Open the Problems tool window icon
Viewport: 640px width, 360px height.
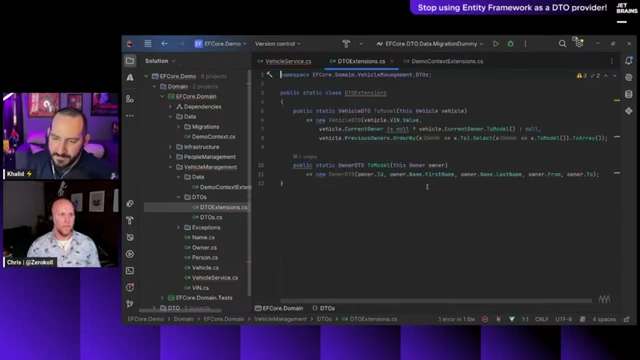coord(130,287)
